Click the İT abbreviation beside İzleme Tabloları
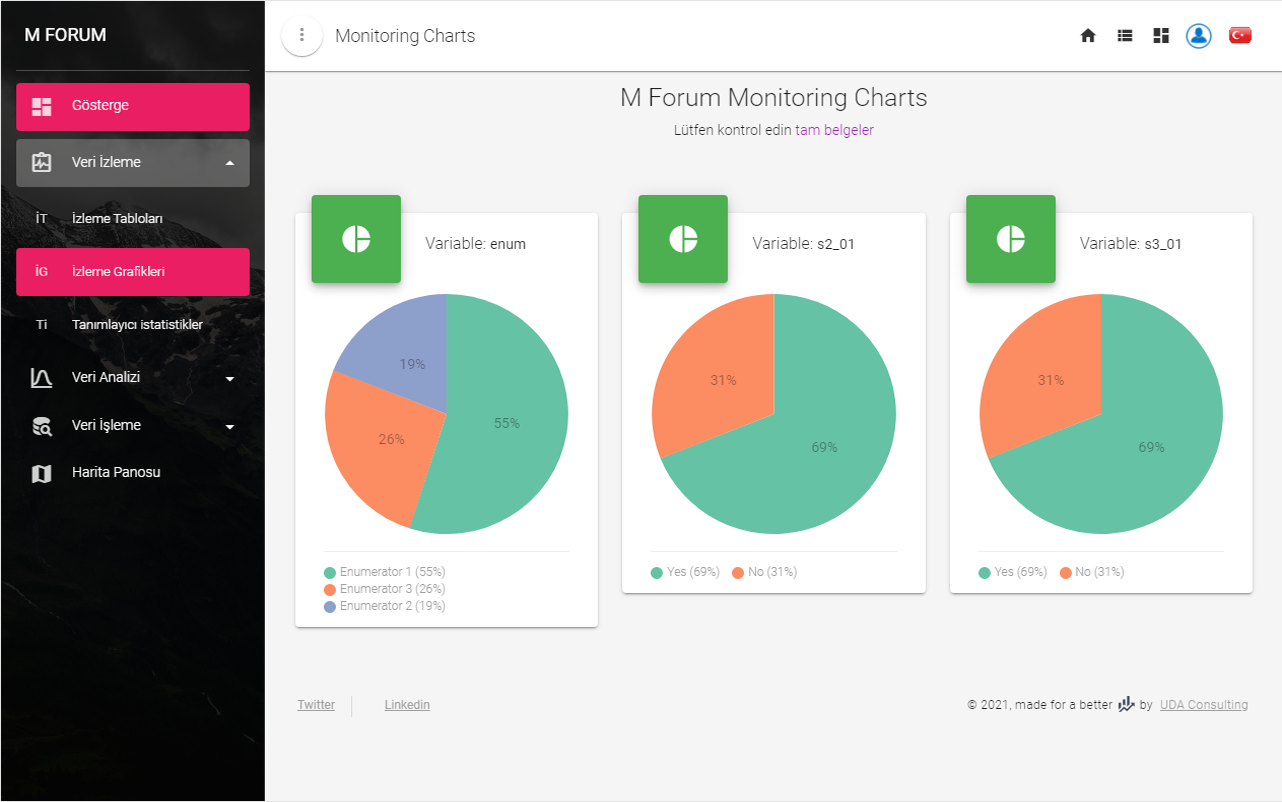 coord(41,219)
